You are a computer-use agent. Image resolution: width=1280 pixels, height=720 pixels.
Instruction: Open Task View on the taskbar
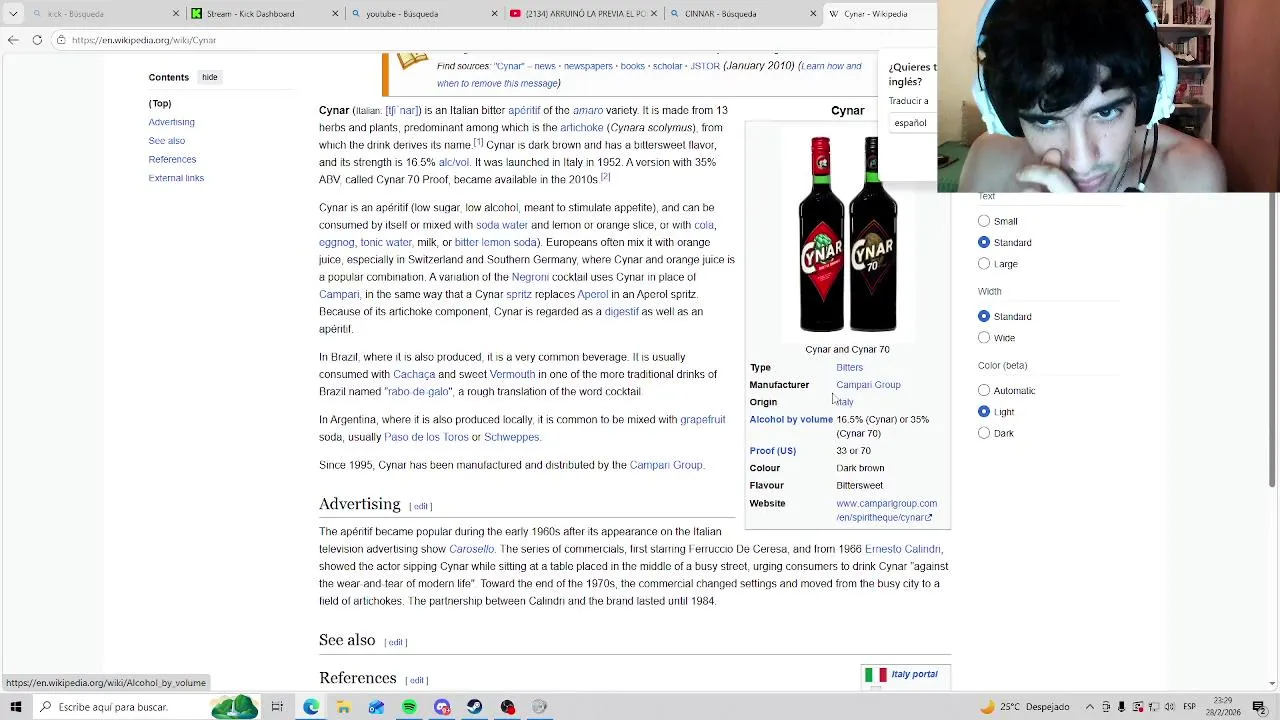[x=277, y=707]
